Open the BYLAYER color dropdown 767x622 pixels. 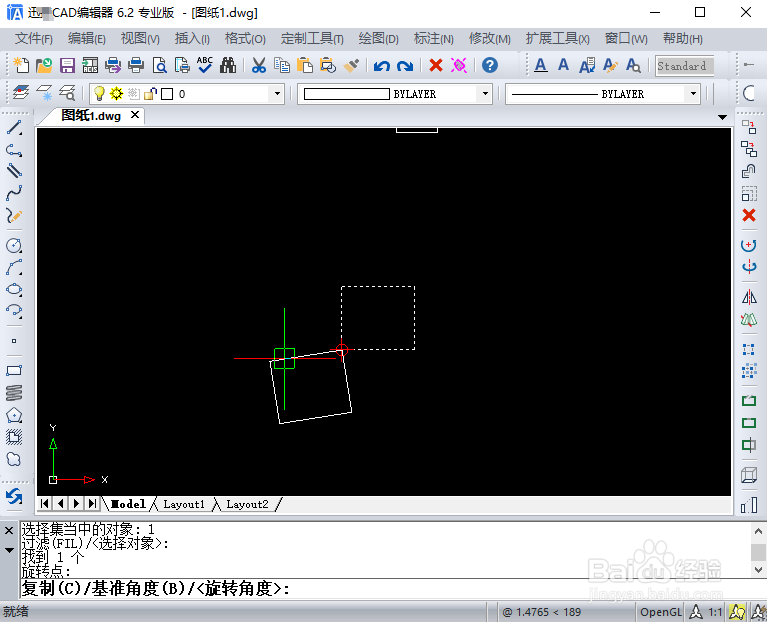coord(485,93)
